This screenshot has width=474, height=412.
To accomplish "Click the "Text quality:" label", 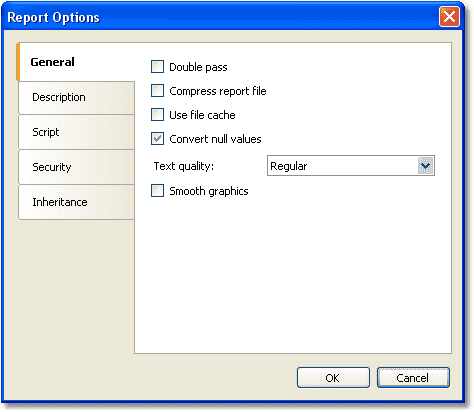I will click(x=184, y=166).
